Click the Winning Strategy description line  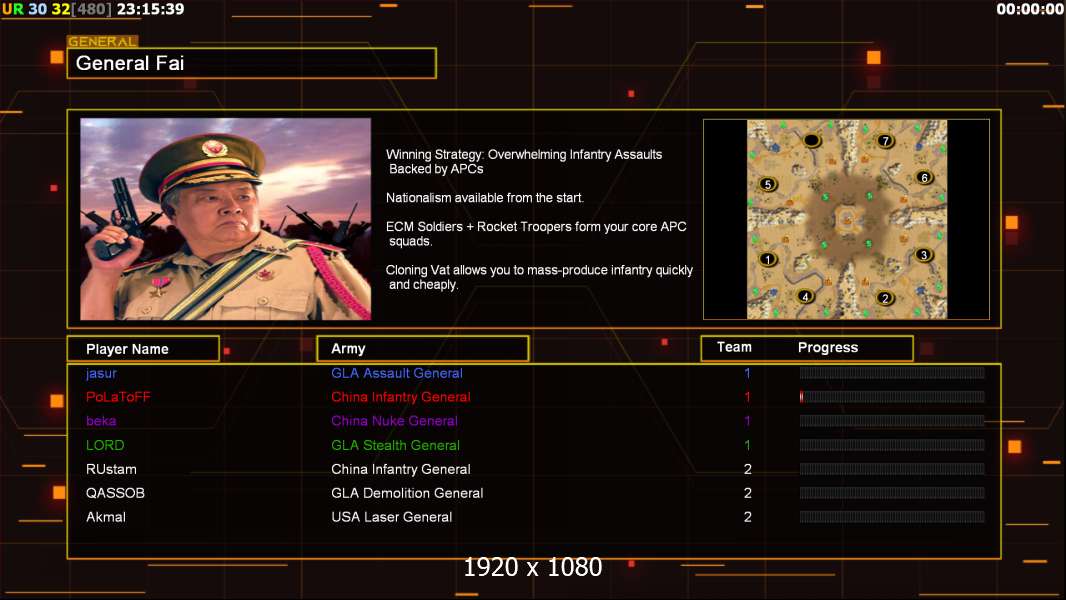pos(524,162)
